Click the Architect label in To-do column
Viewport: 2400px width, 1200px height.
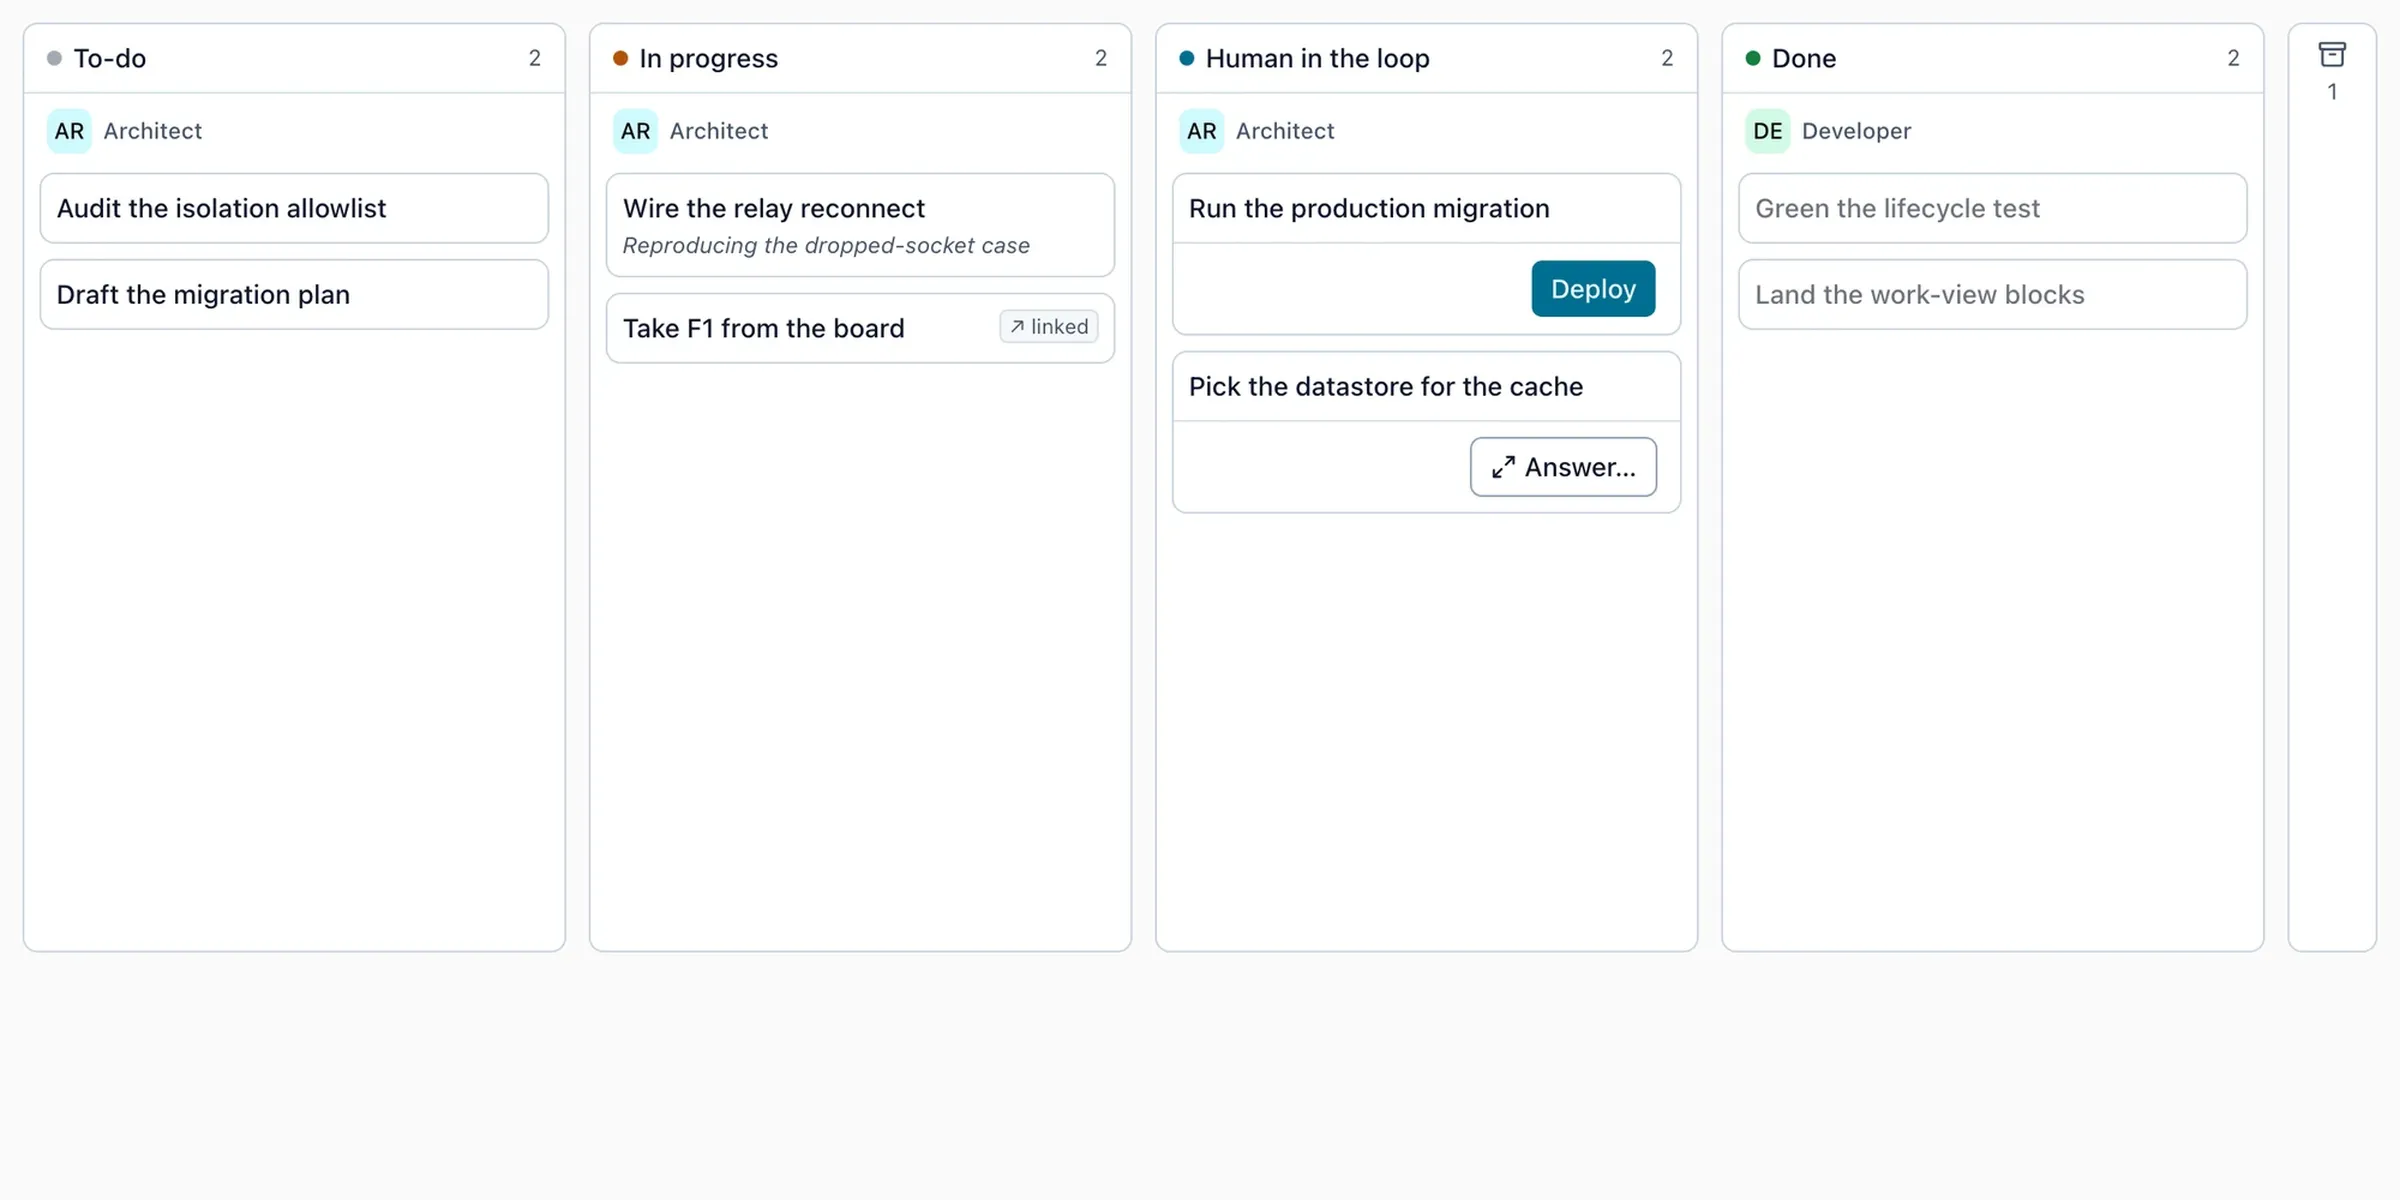point(153,131)
